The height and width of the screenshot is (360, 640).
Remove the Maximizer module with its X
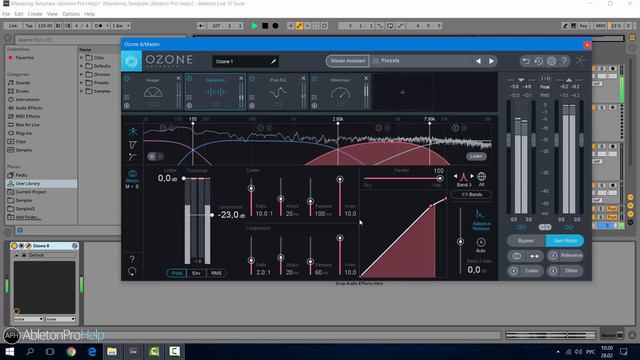pos(366,78)
